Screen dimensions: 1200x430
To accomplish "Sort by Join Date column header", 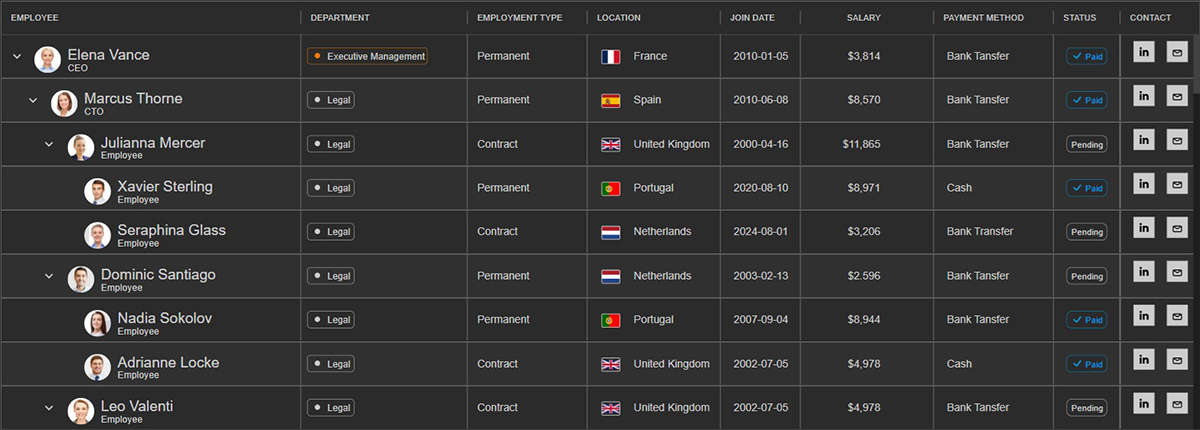I will [x=752, y=18].
